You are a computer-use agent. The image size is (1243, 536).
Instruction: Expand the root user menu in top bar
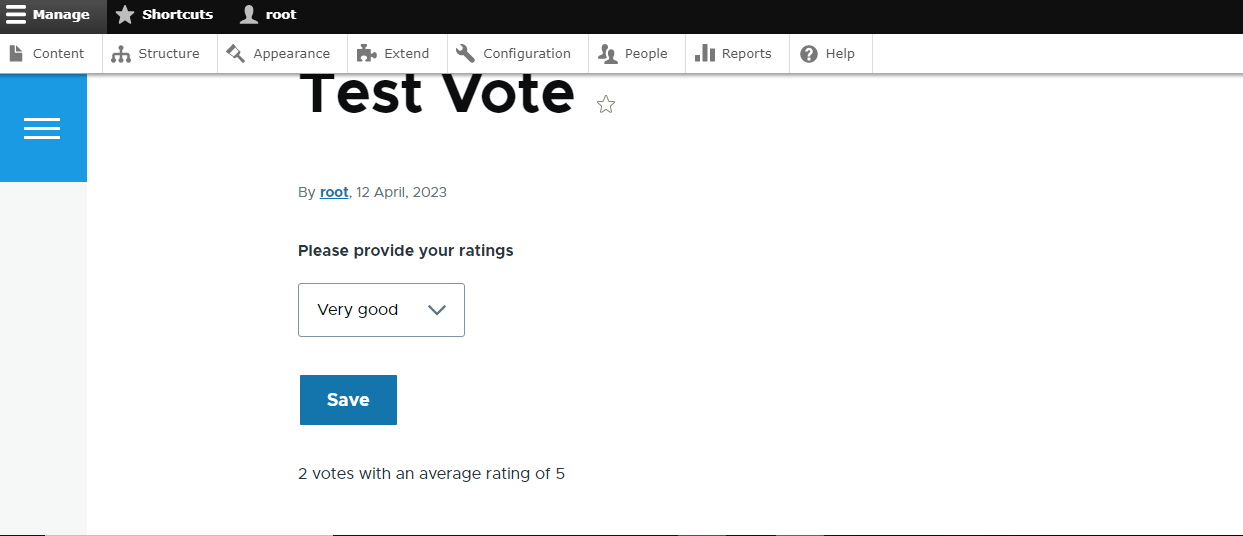tap(268, 15)
